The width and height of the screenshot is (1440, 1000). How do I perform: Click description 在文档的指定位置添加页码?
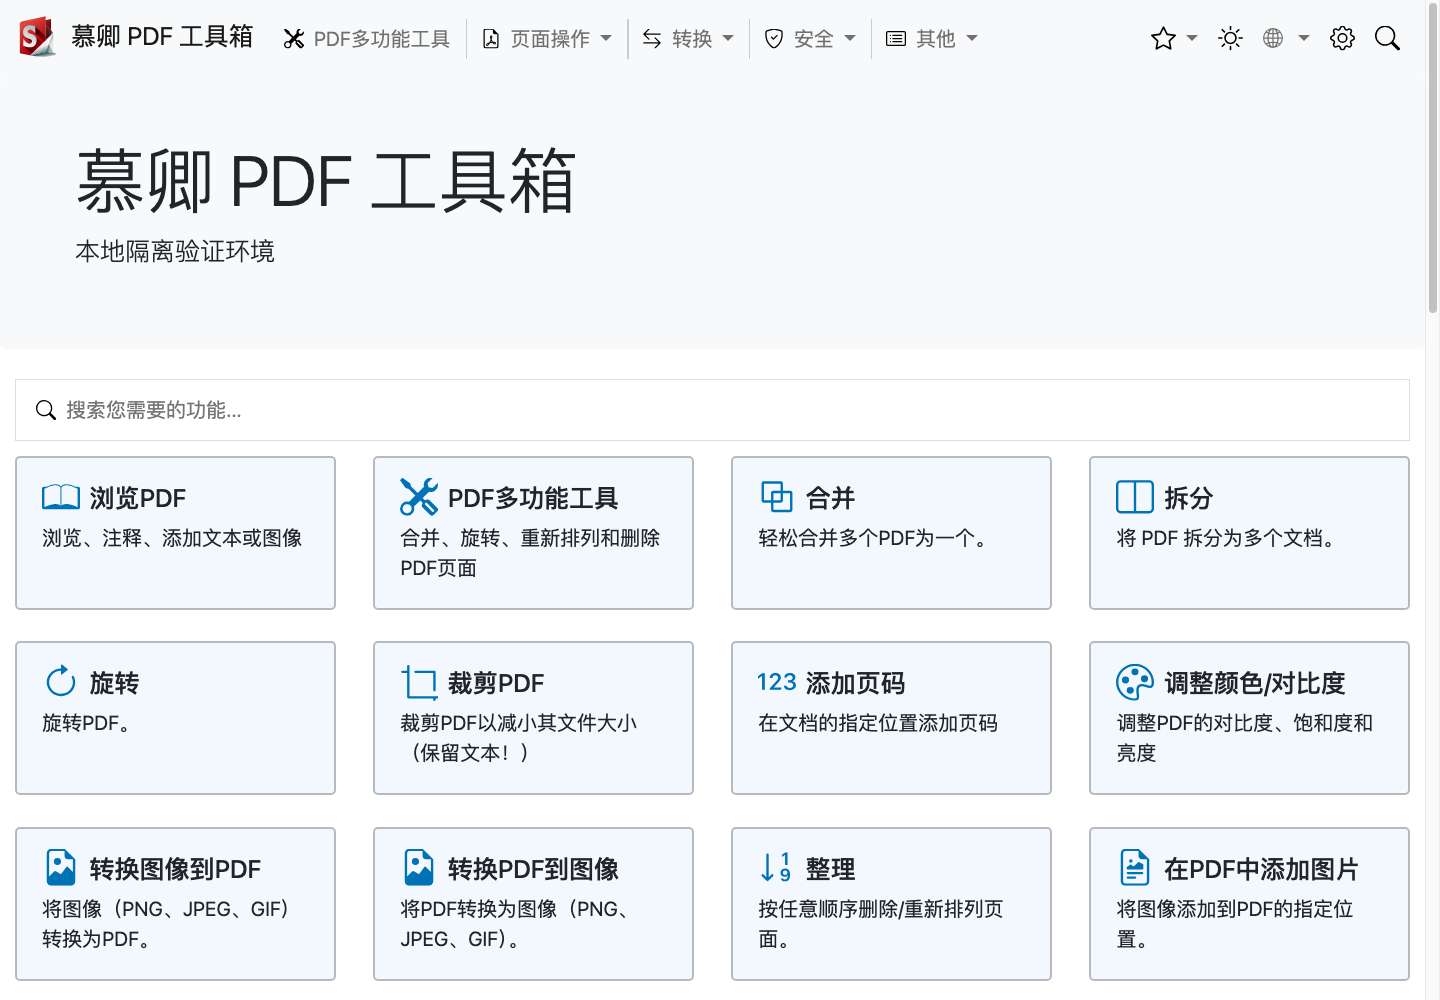click(x=878, y=723)
